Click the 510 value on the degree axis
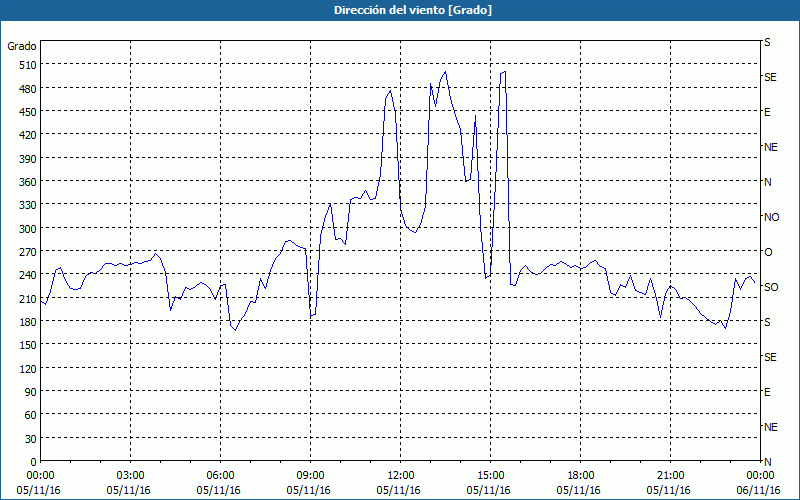800x500 pixels. coord(29,65)
